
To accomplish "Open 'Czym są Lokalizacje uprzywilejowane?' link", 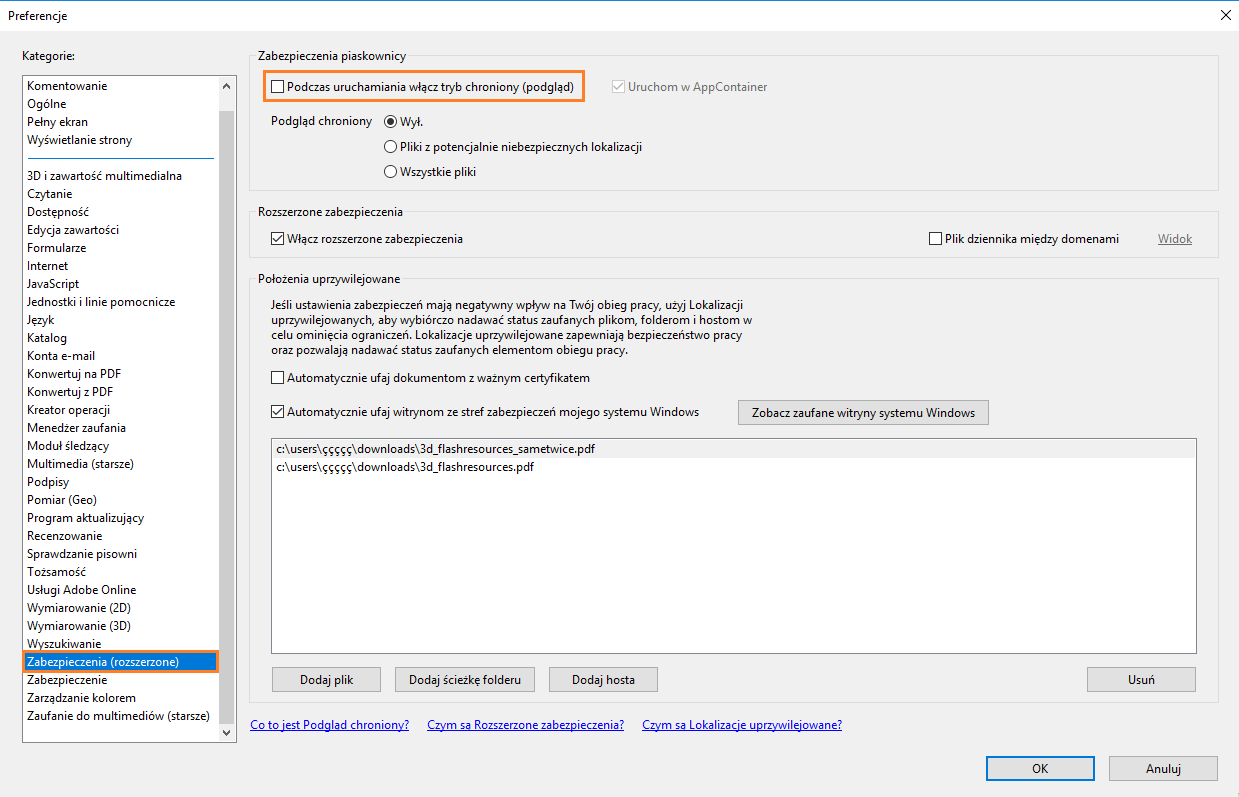I will coord(742,725).
